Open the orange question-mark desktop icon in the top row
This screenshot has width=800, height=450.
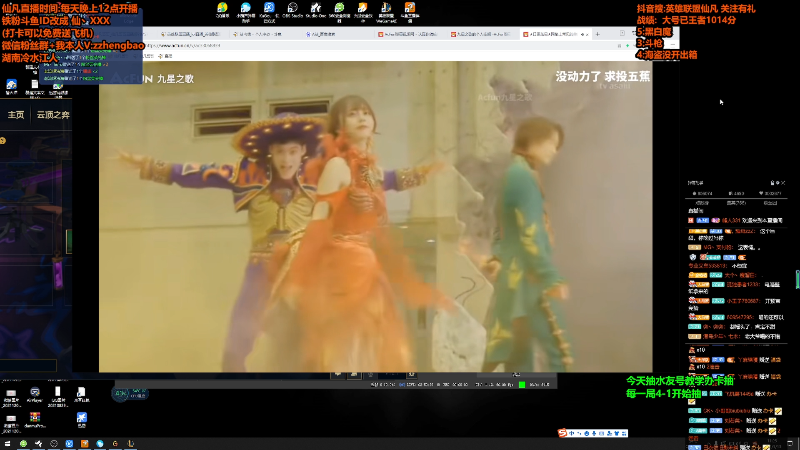(x=410, y=12)
